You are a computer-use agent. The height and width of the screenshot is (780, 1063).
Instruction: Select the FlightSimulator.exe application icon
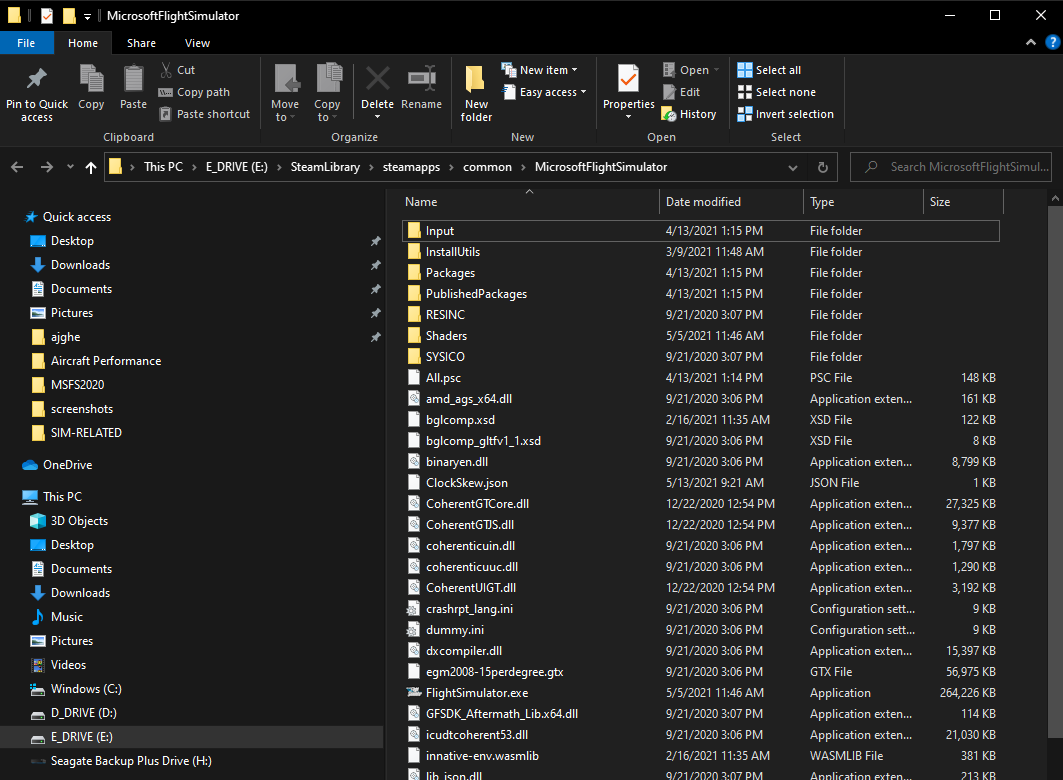coord(414,693)
